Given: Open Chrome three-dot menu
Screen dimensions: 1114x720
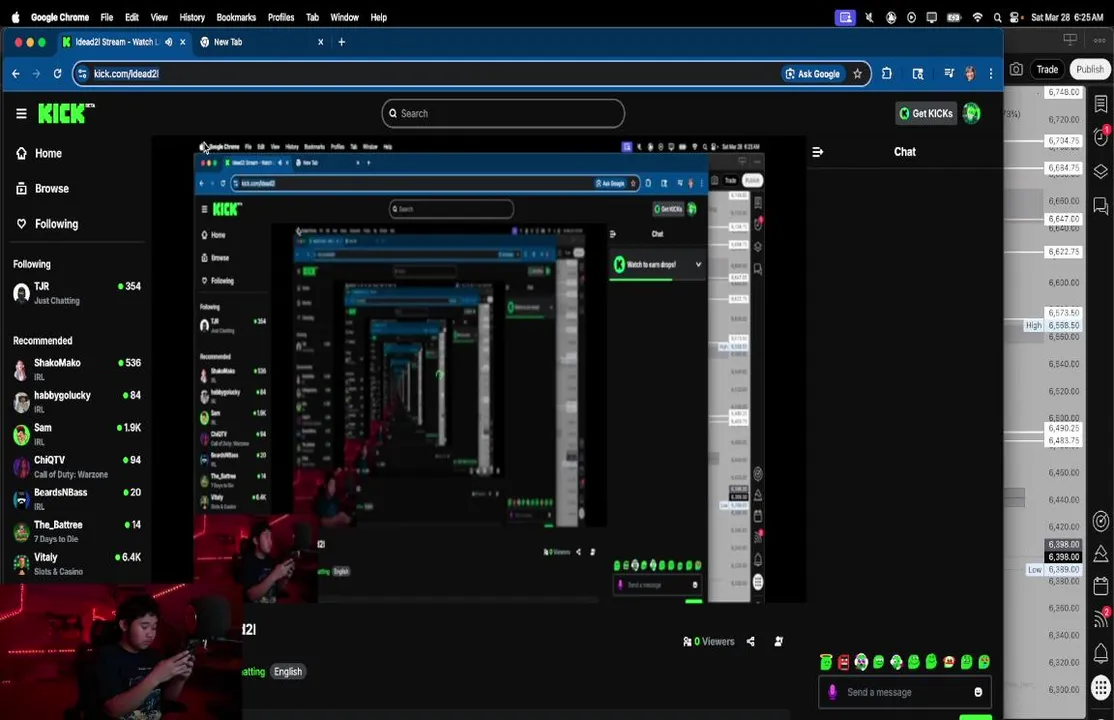Looking at the screenshot, I should pos(991,74).
